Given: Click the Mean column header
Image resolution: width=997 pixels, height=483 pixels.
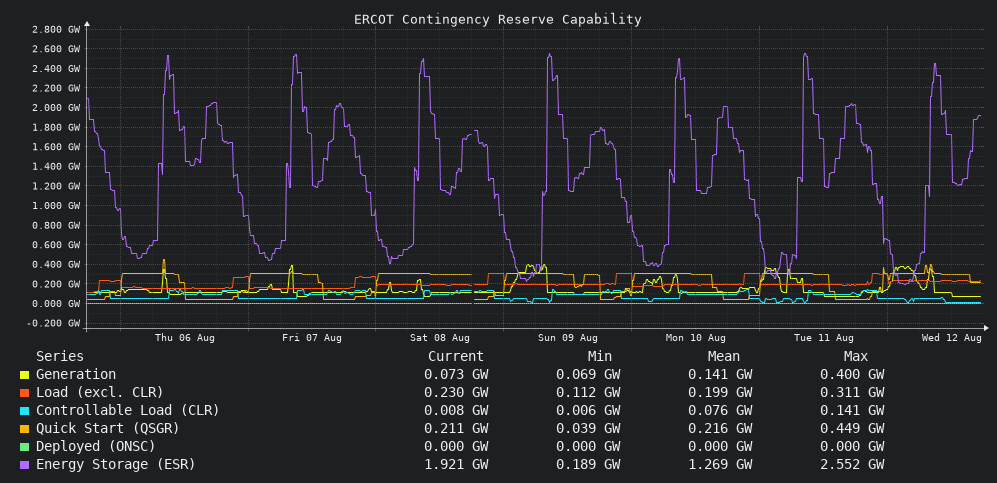Looking at the screenshot, I should pyautogui.click(x=724, y=357).
